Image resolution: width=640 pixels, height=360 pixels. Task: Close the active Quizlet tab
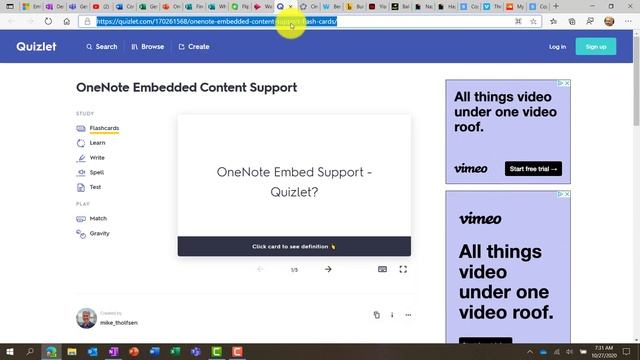point(291,7)
